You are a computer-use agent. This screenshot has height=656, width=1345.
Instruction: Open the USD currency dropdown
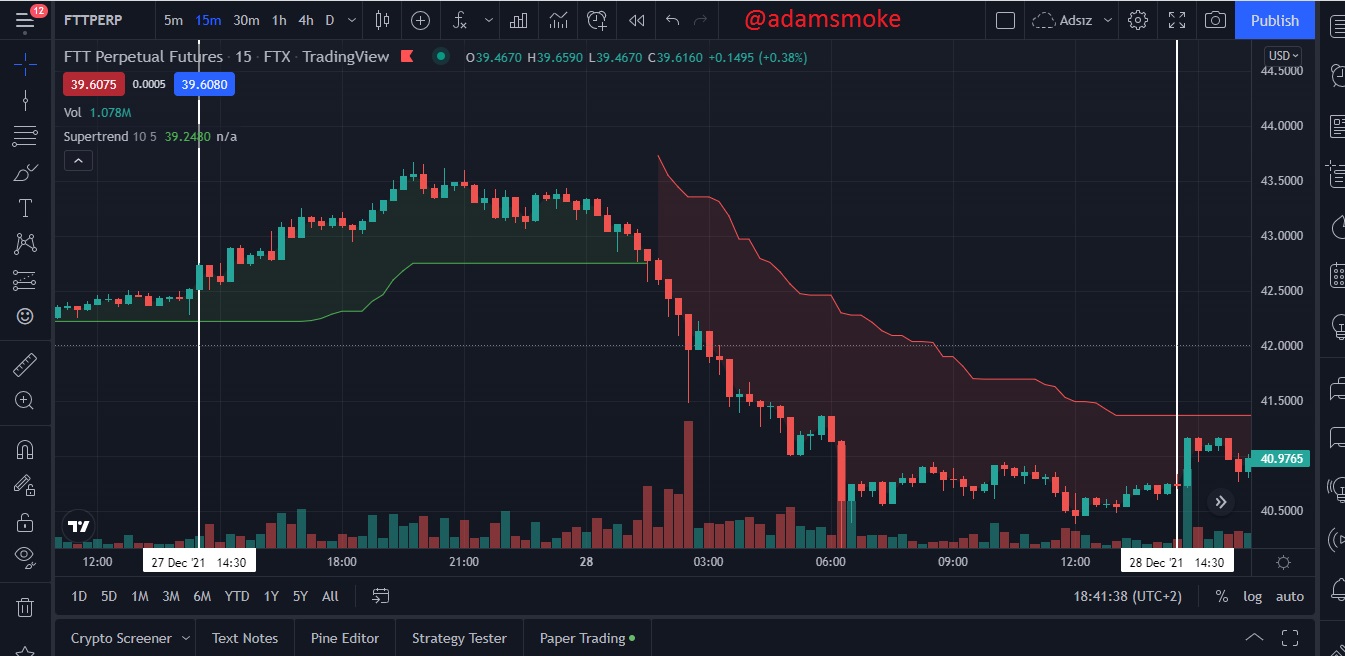[1283, 56]
